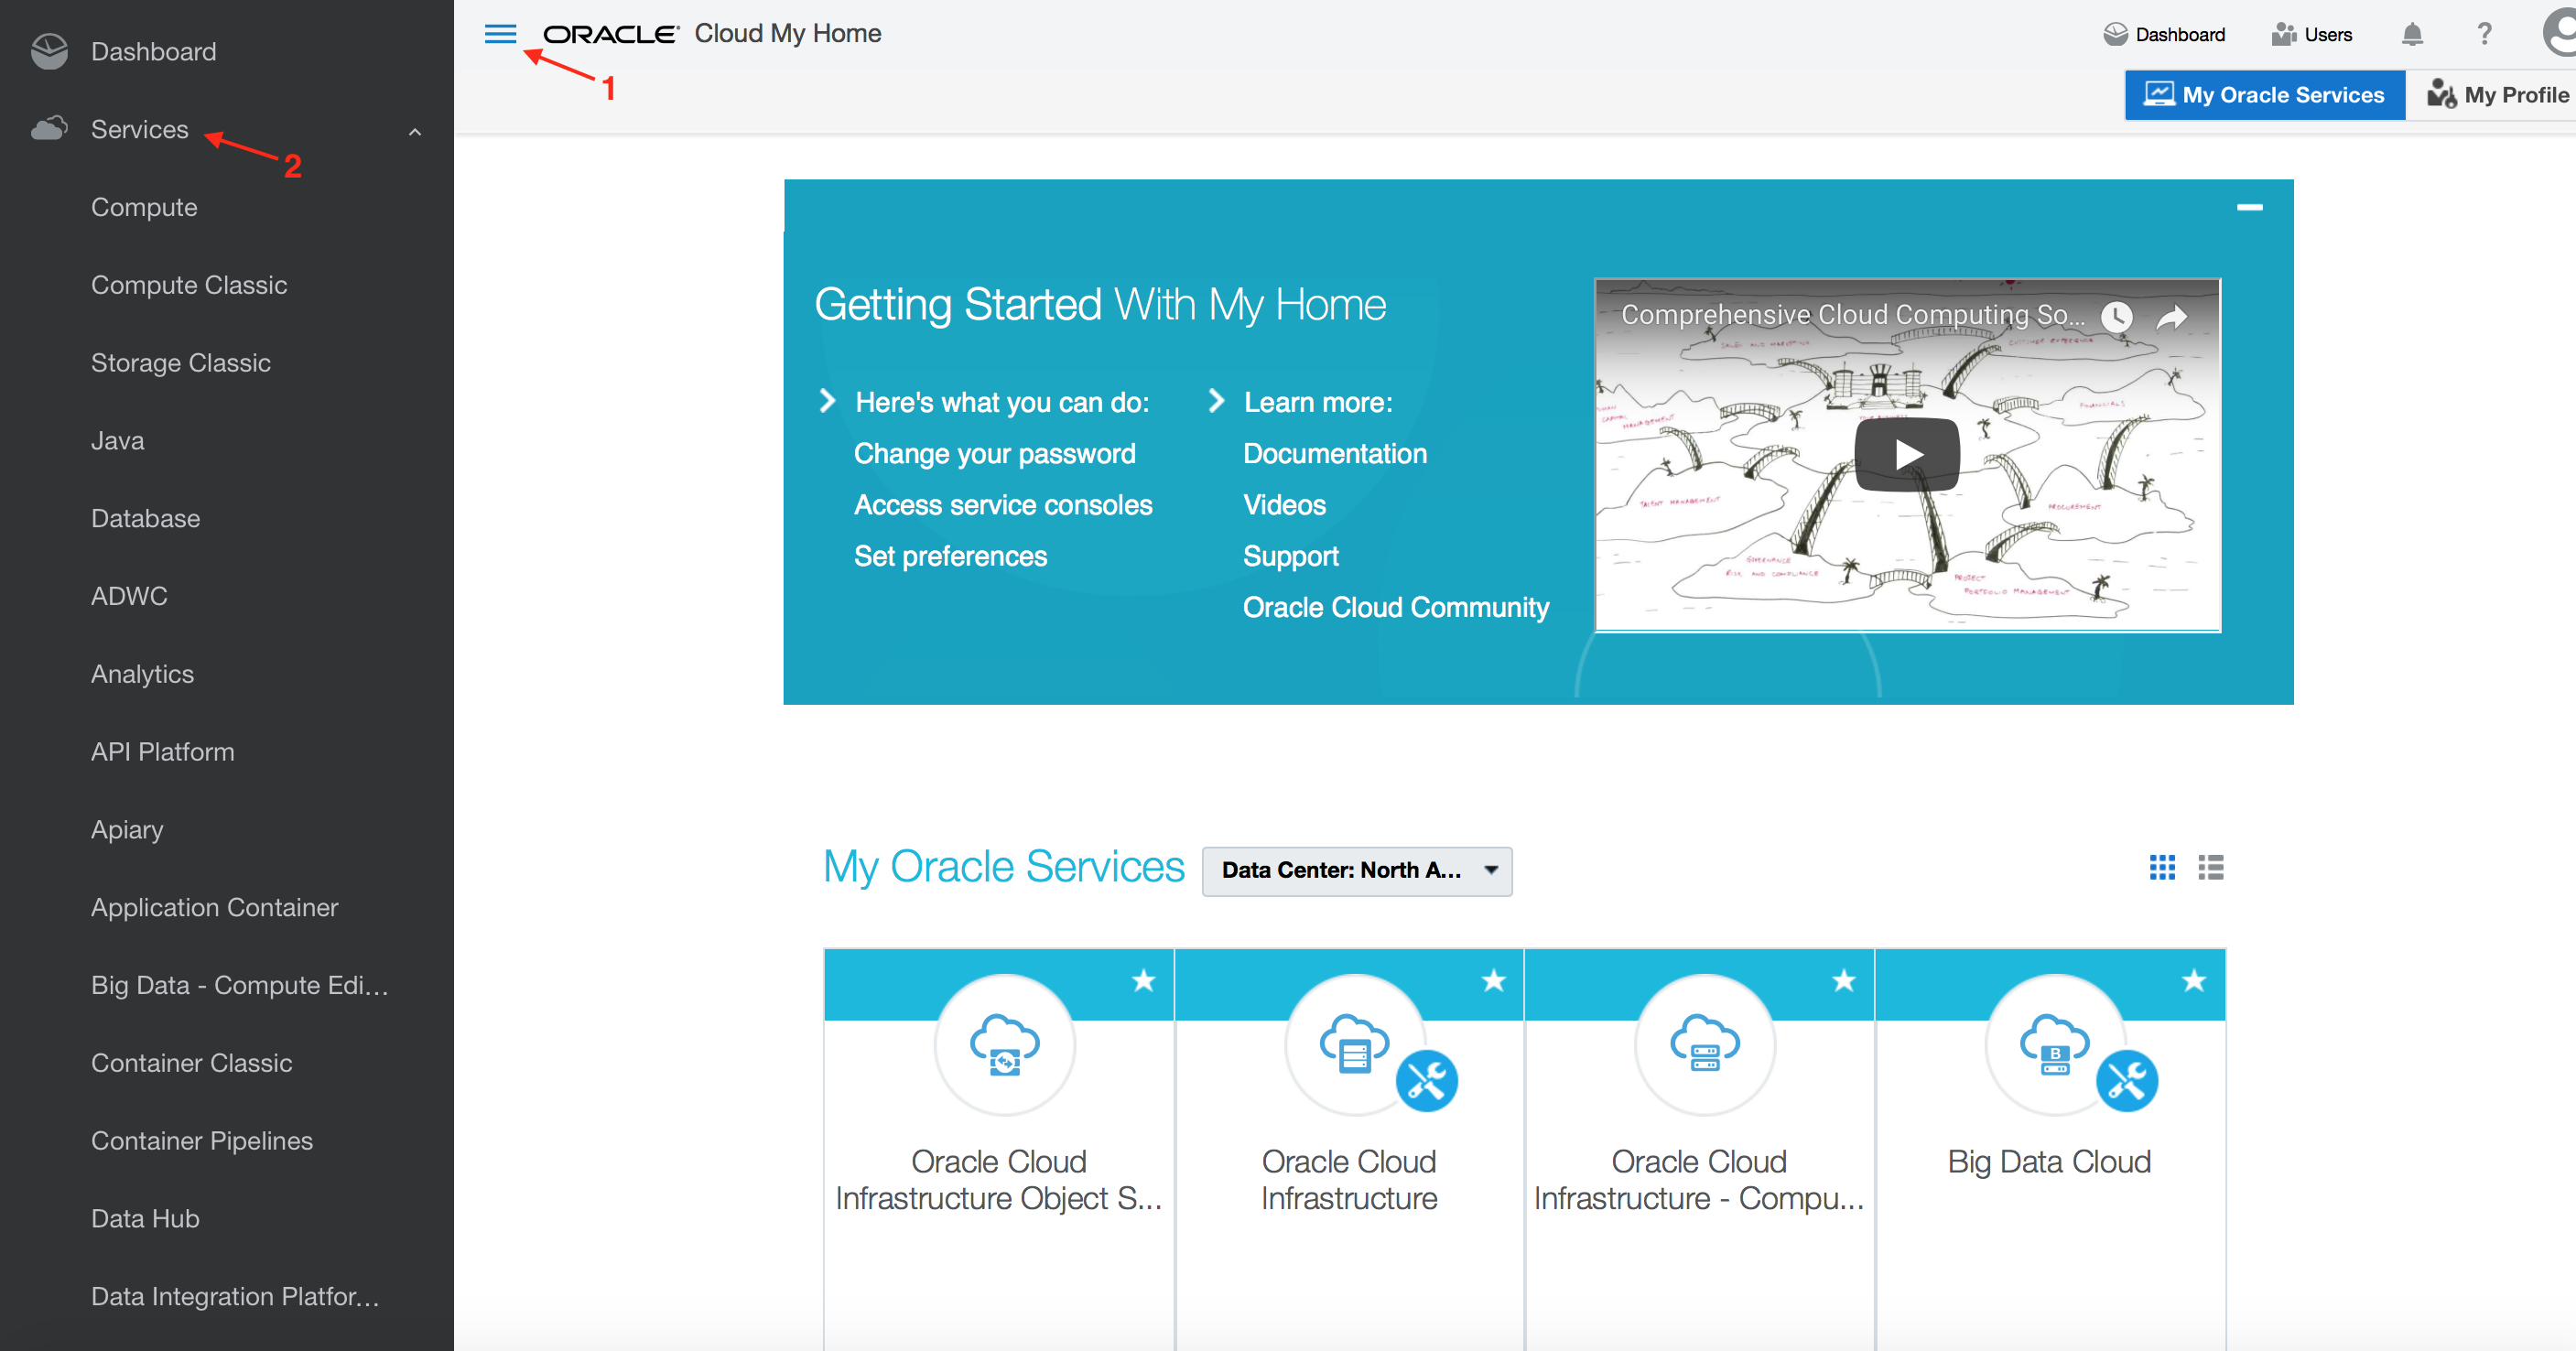
Task: Open the Oracle Cloud Infrastructure service icon
Action: tap(1354, 1045)
